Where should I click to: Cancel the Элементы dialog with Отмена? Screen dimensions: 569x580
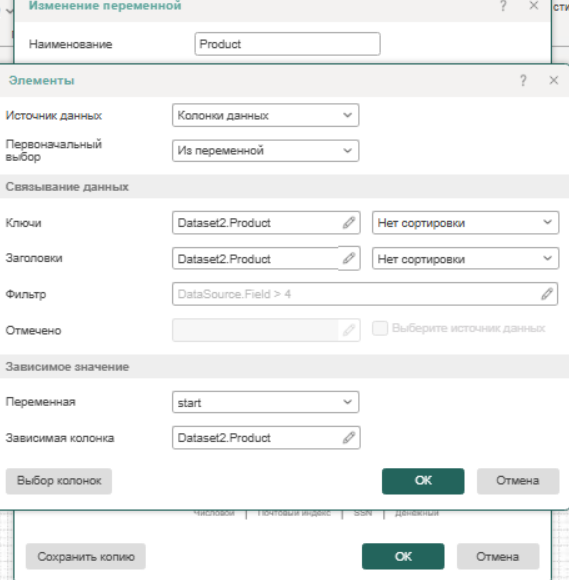click(x=518, y=481)
